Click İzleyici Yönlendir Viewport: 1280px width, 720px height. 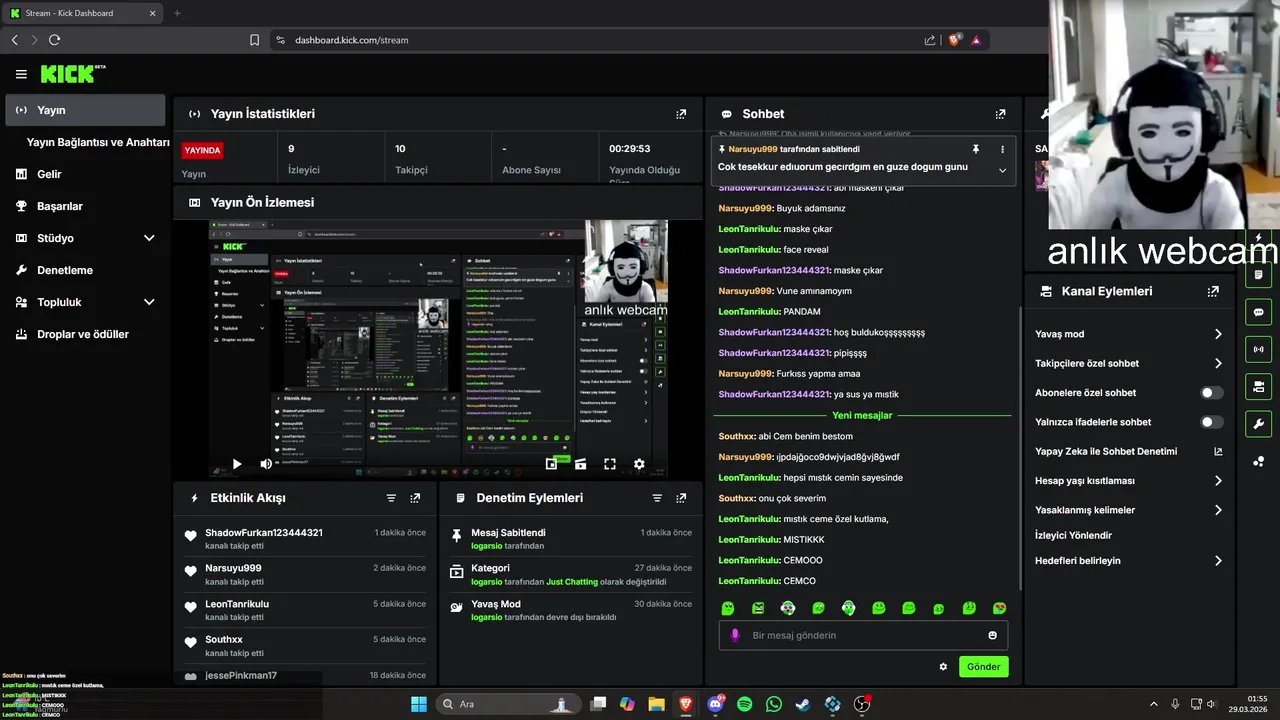(x=1073, y=536)
